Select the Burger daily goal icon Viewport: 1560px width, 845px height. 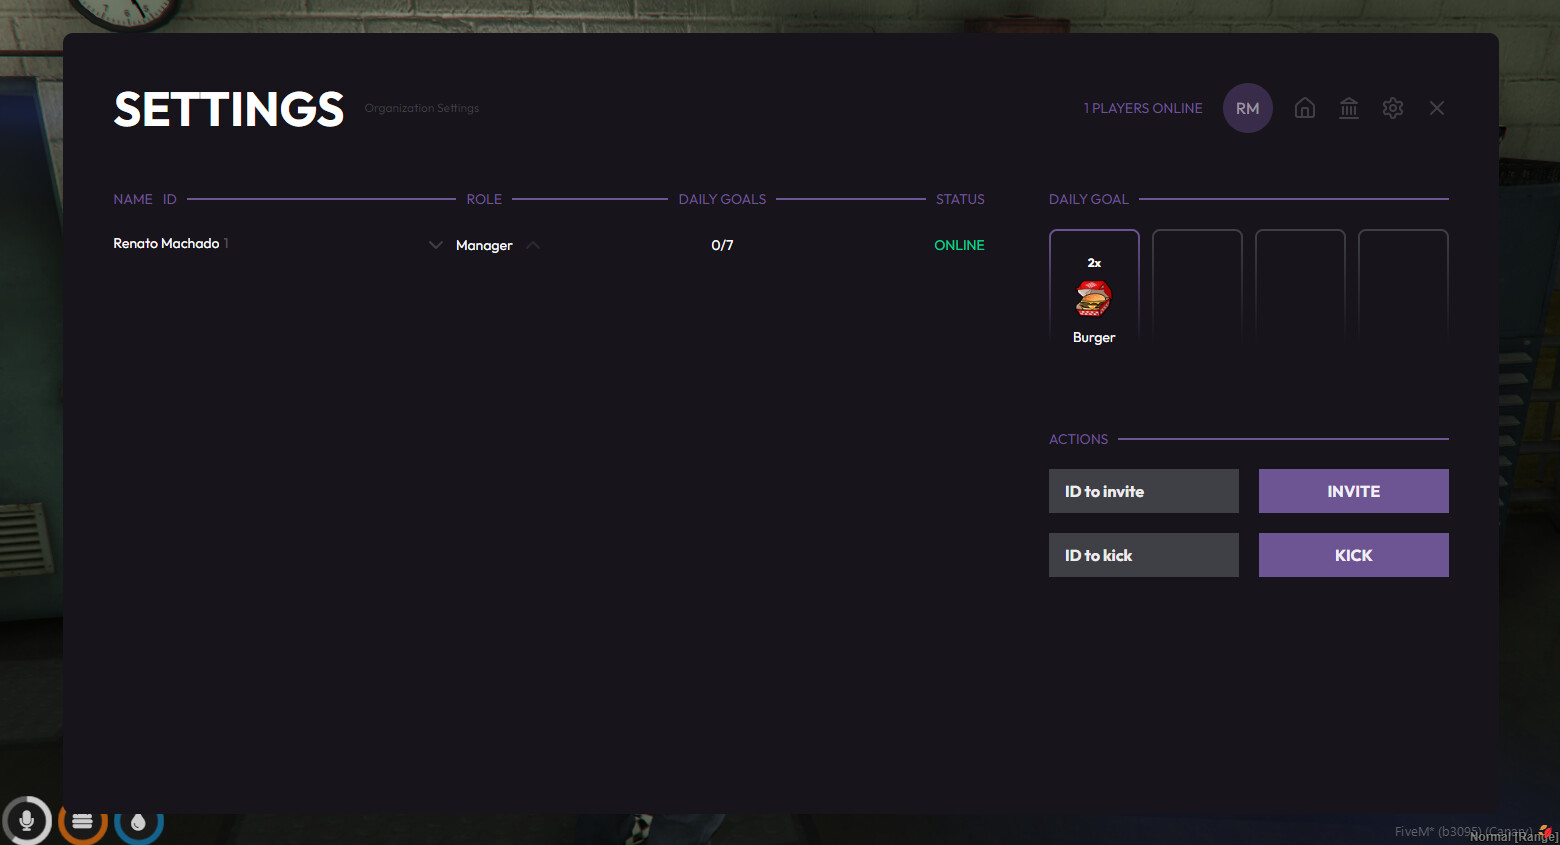1094,299
